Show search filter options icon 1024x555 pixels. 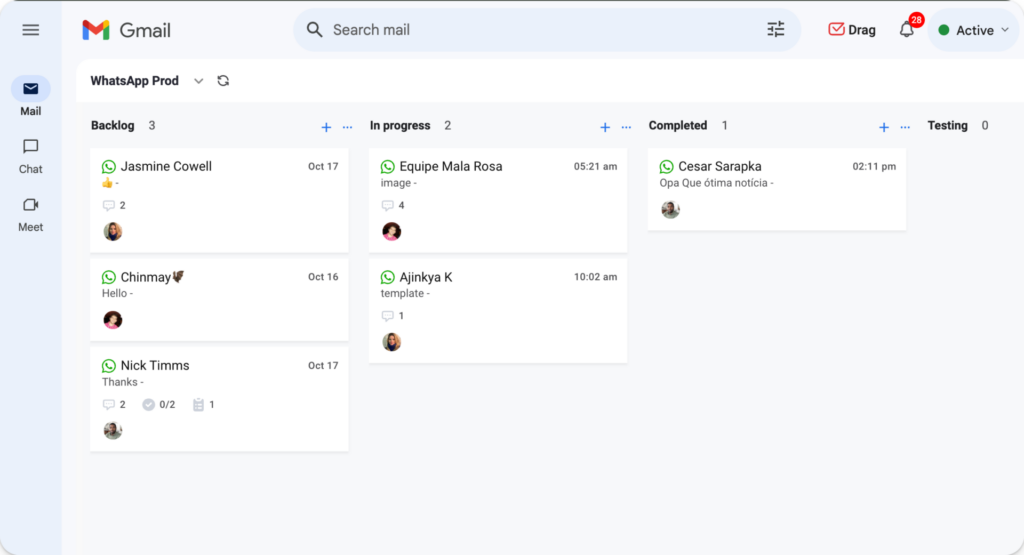(x=776, y=29)
